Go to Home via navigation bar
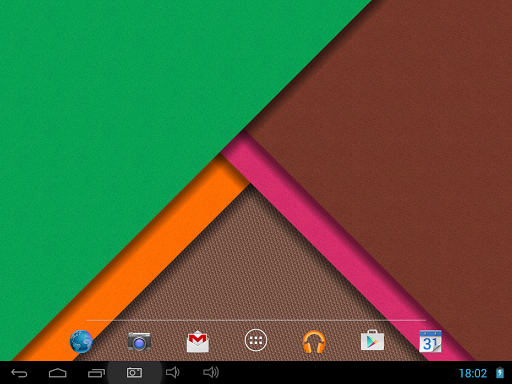Viewport: 512px width, 384px height. tap(58, 373)
